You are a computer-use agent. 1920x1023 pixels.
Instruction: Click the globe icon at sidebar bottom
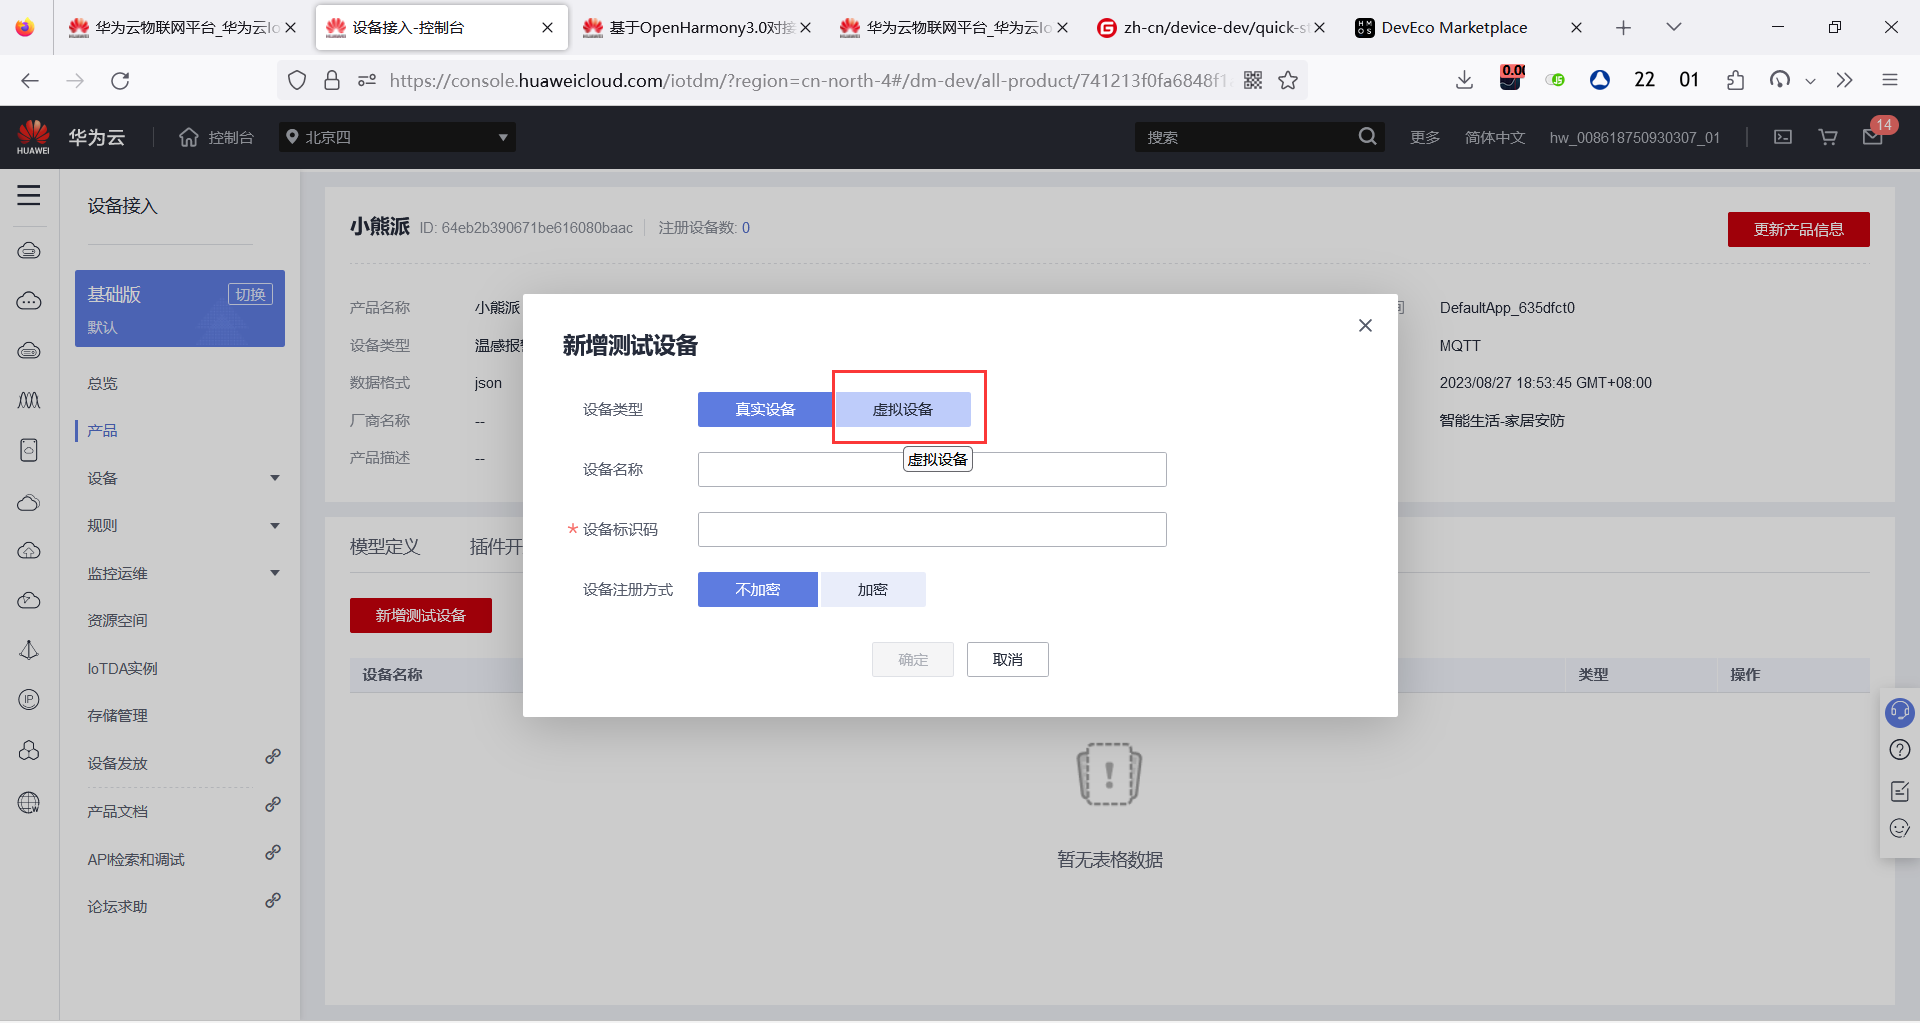pos(29,803)
